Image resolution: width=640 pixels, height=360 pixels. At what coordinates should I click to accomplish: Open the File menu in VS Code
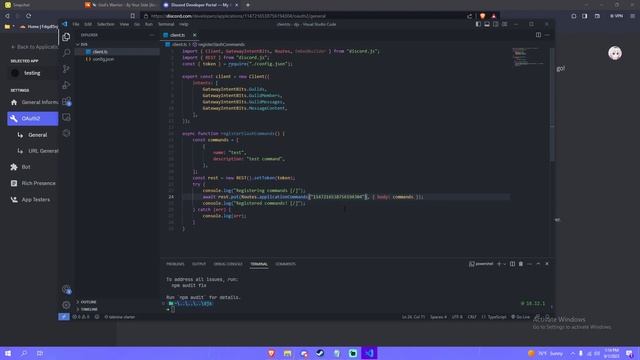click(x=76, y=24)
